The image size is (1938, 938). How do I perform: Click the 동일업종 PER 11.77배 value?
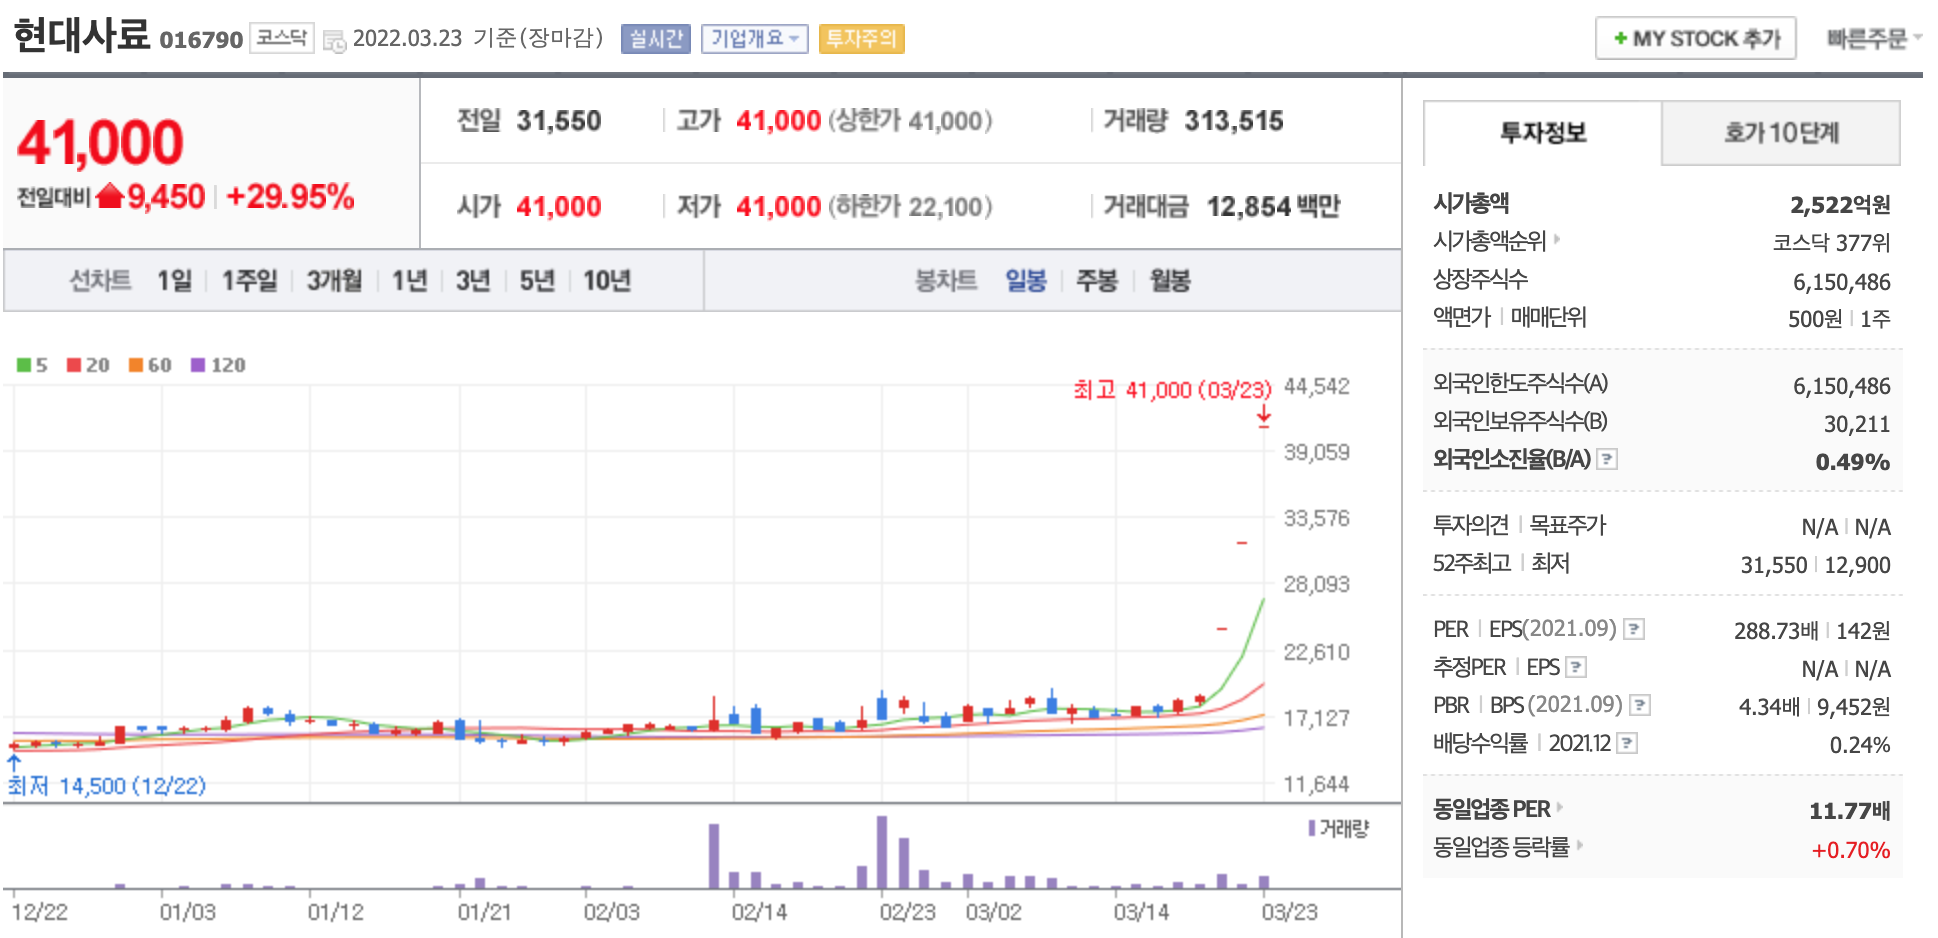(1850, 811)
